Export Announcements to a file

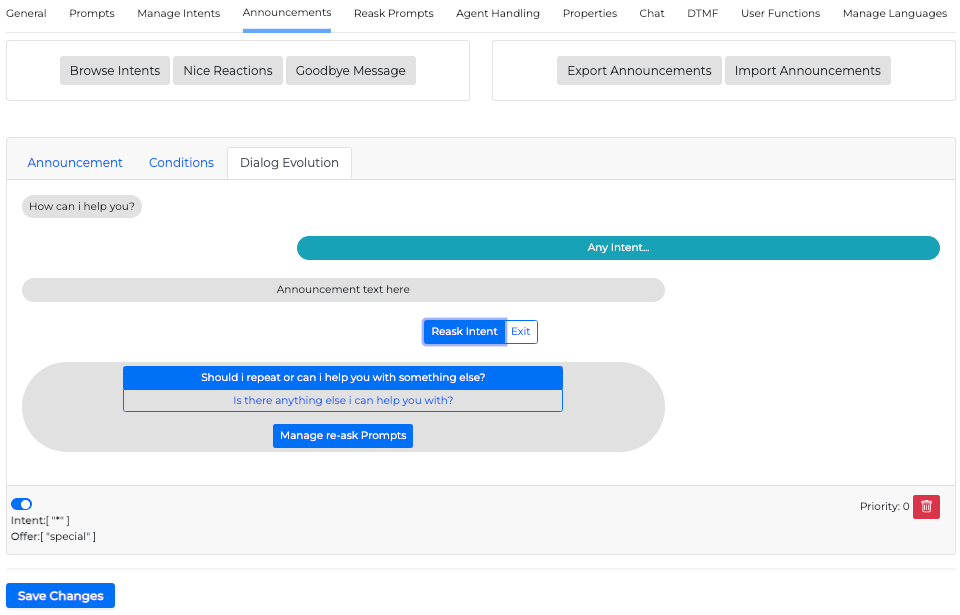point(639,71)
